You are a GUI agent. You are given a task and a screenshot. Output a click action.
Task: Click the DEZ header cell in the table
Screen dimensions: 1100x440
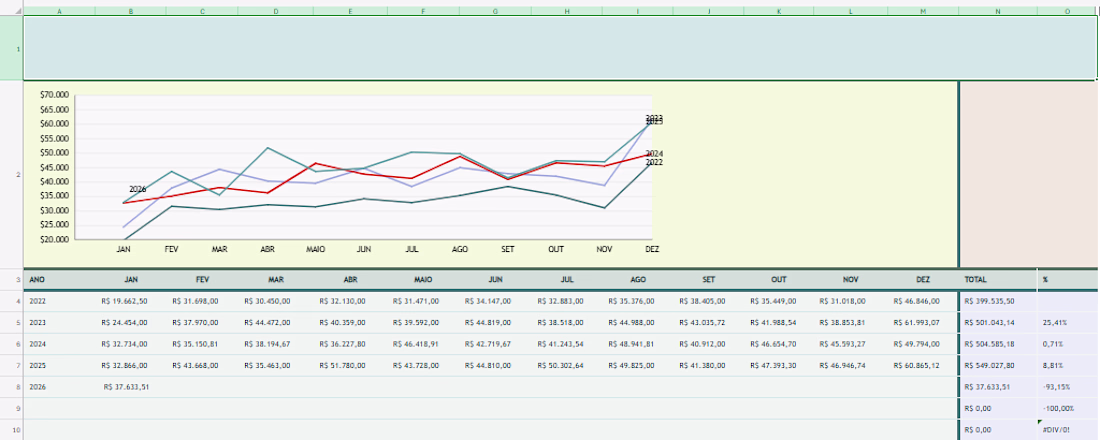tap(923, 279)
